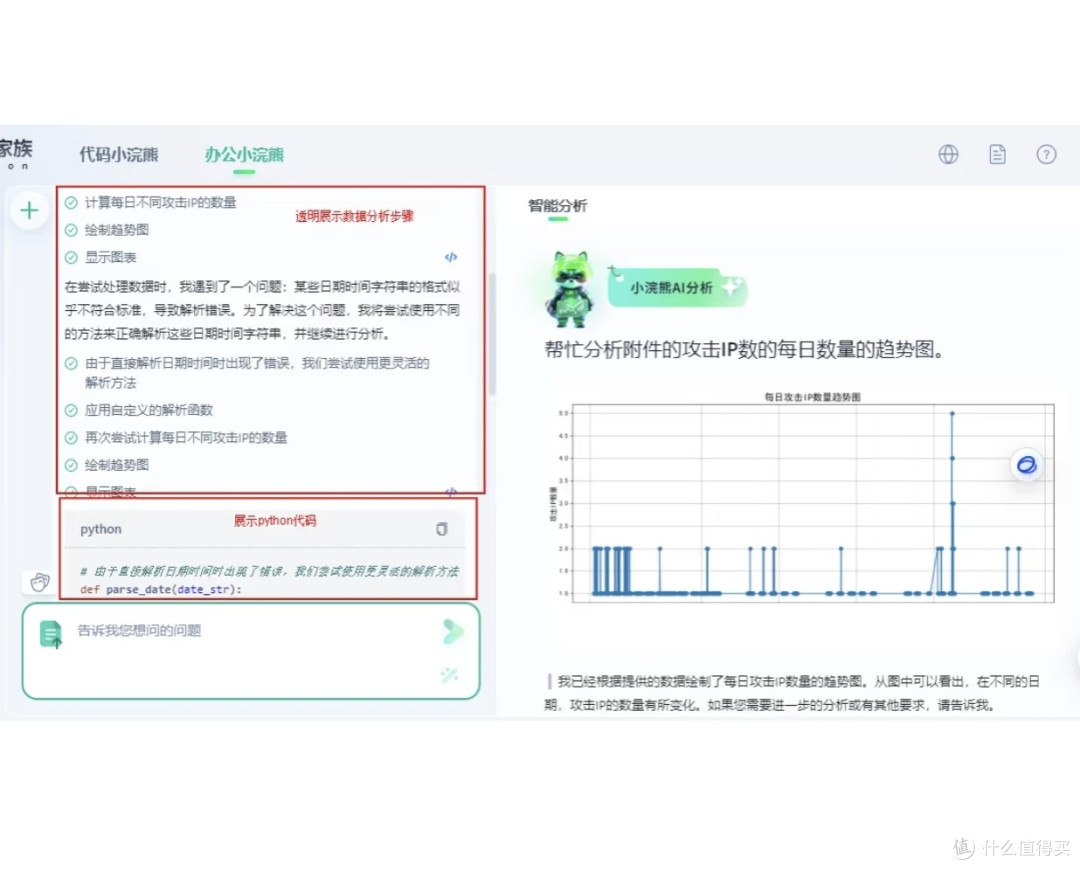Click the question text 帮忙分析附件的攻击IP数
The height and width of the screenshot is (870, 1080).
[x=744, y=349]
